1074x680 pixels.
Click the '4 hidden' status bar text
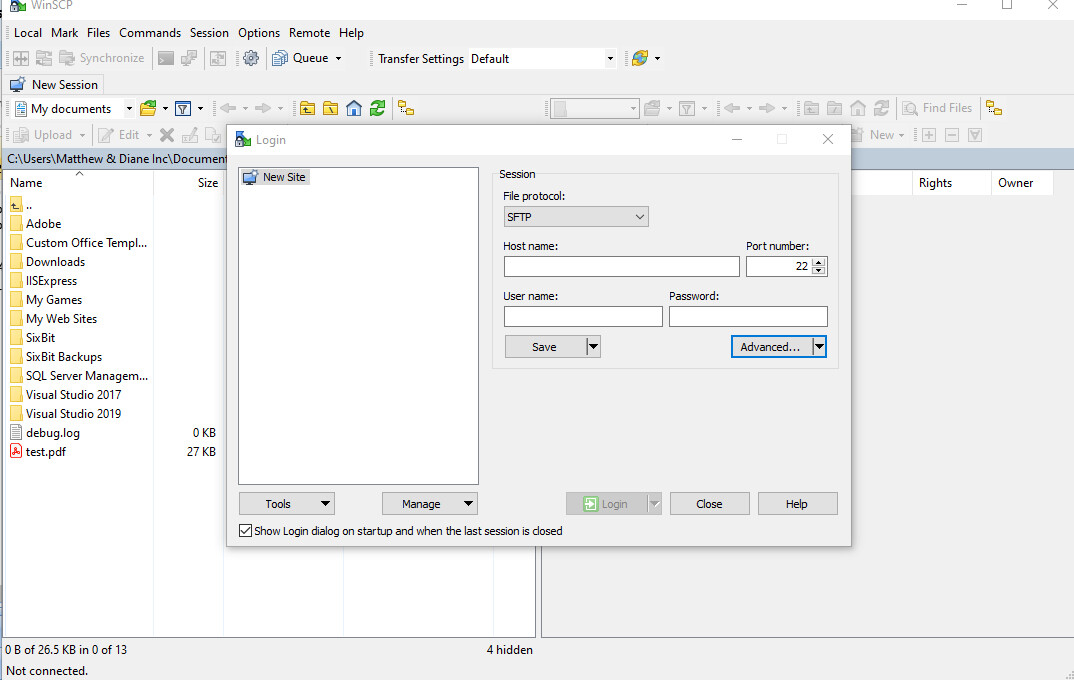click(510, 650)
